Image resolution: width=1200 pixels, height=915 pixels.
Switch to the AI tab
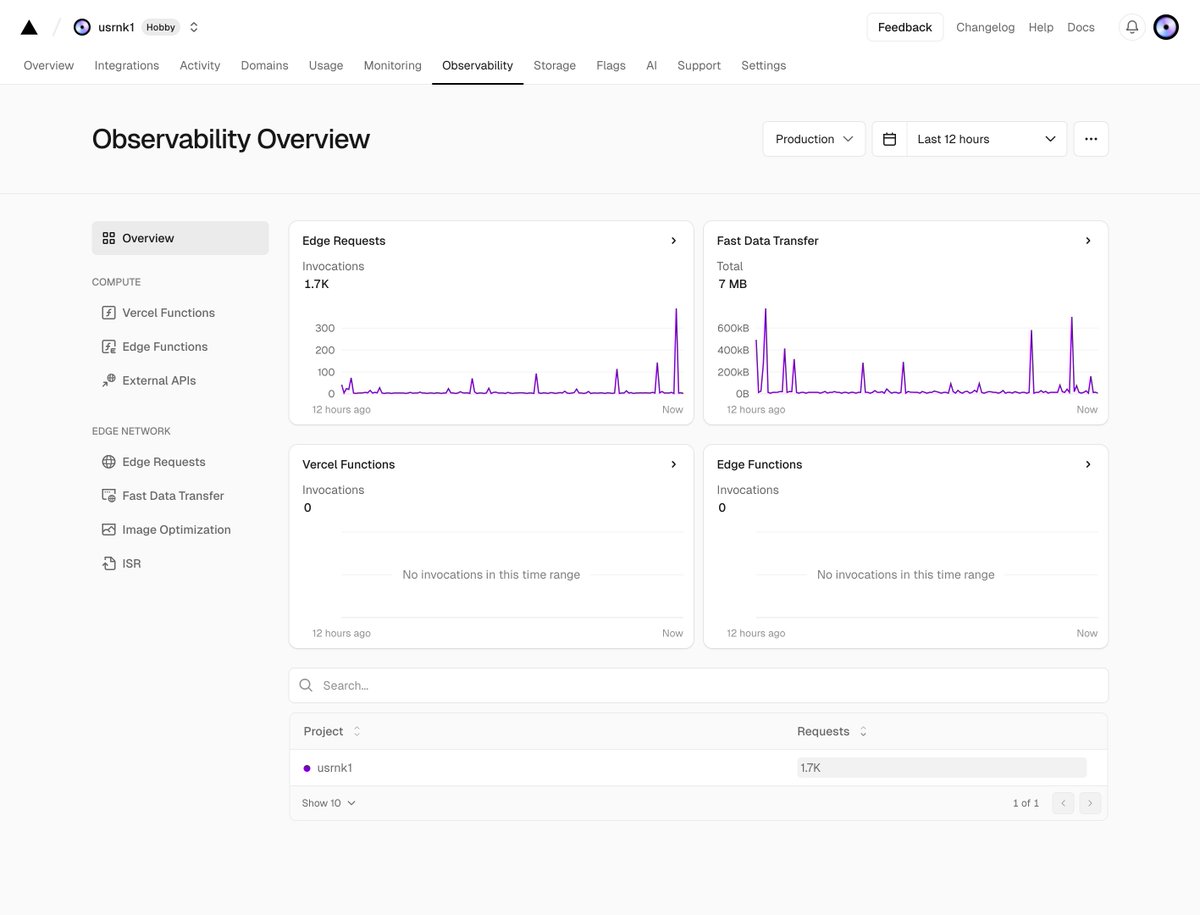652,66
